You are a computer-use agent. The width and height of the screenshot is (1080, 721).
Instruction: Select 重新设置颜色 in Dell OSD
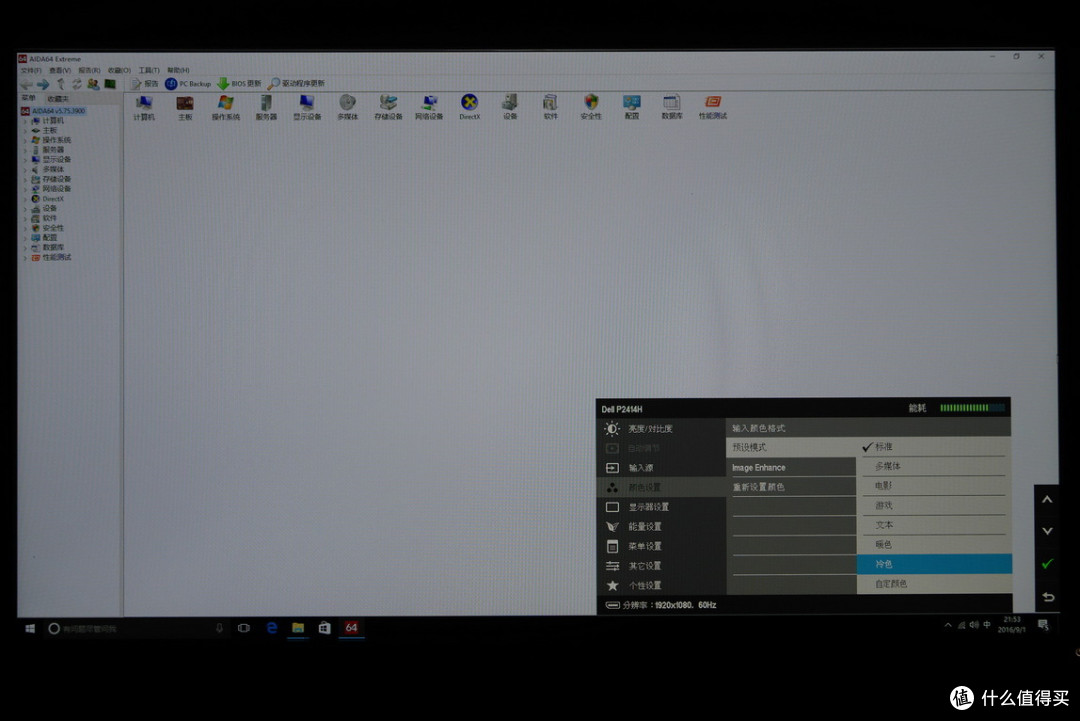[791, 487]
